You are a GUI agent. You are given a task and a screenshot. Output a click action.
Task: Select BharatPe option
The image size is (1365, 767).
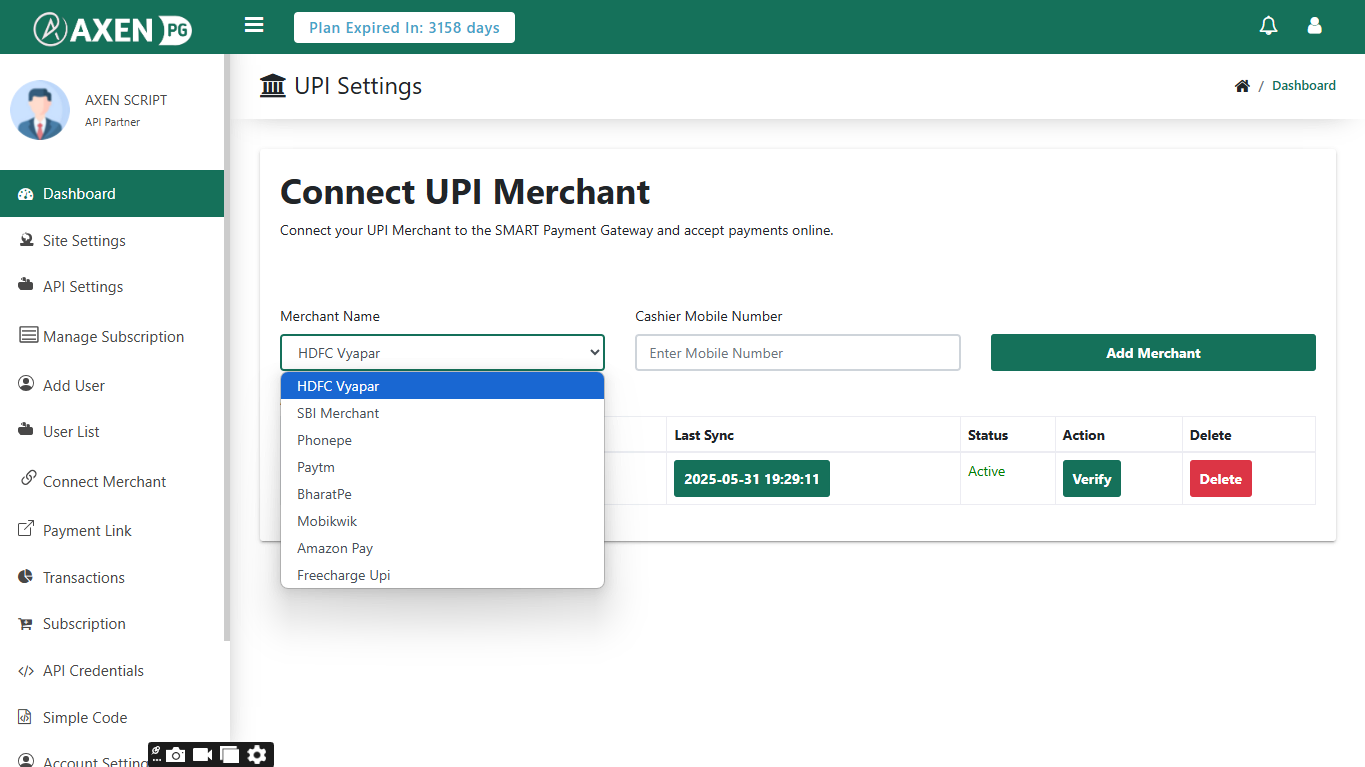click(442, 494)
